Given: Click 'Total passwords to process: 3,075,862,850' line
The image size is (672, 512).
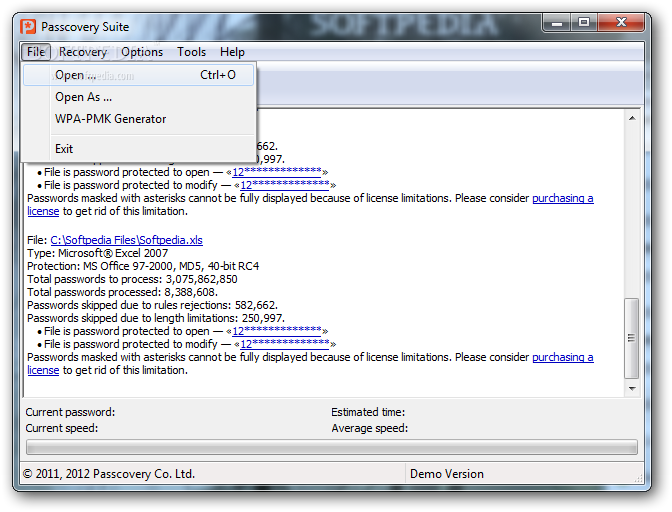Looking at the screenshot, I should 132,279.
